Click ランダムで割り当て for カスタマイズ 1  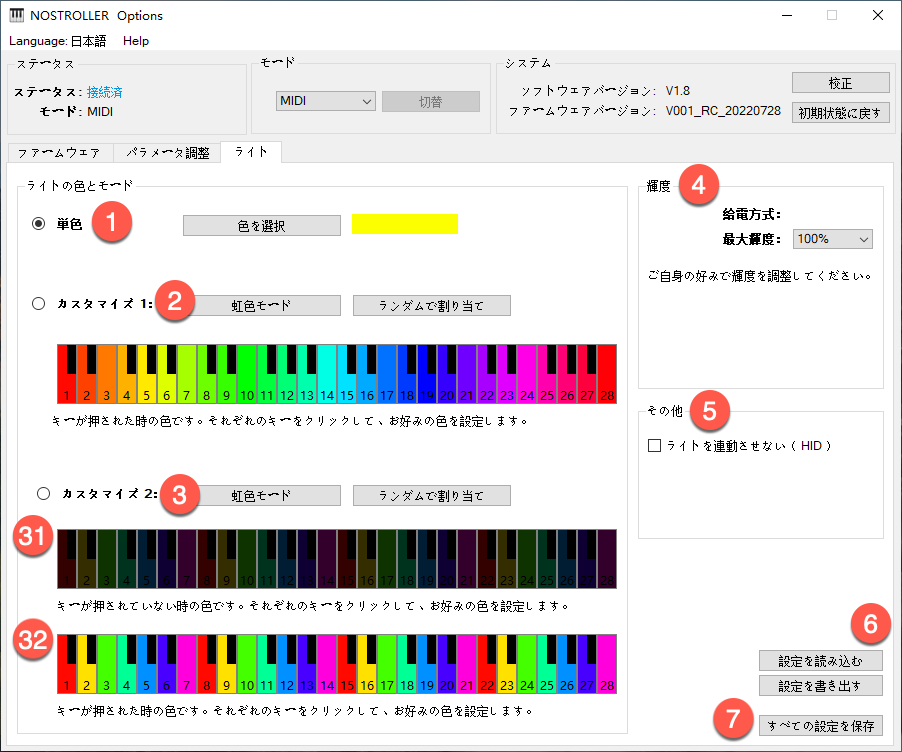click(x=431, y=306)
